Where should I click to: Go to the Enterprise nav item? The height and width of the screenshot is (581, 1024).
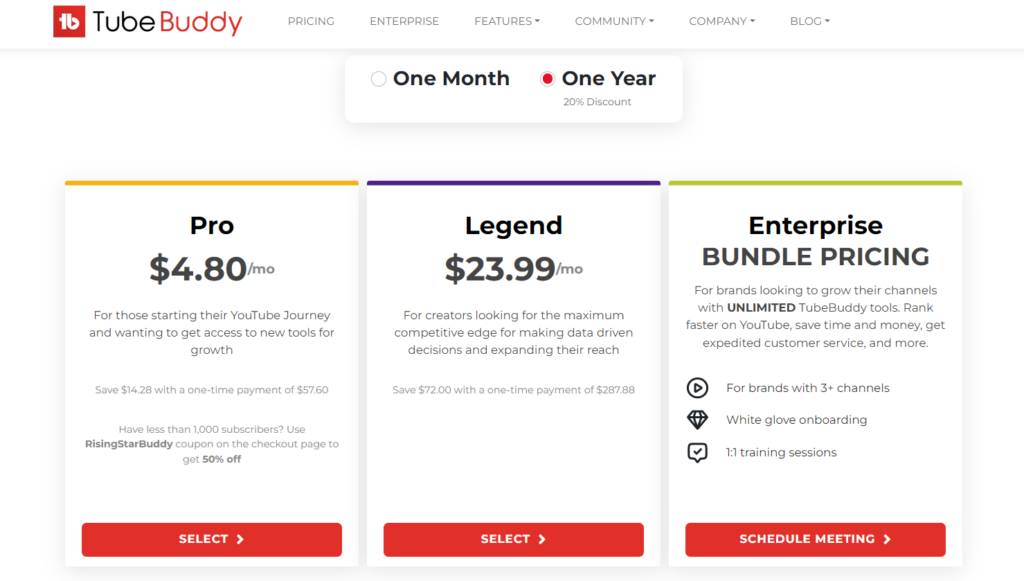[x=404, y=21]
